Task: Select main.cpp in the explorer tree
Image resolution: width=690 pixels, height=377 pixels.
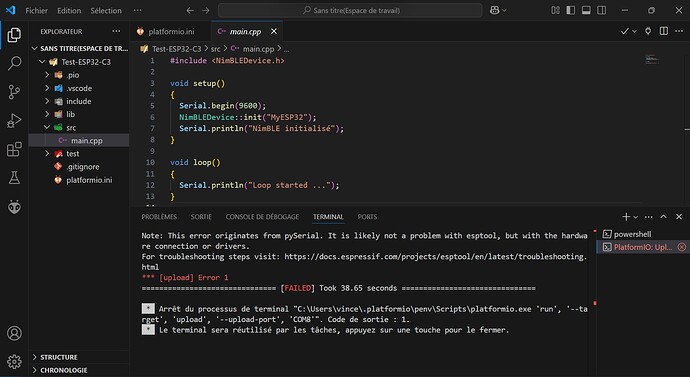Action: click(79, 141)
